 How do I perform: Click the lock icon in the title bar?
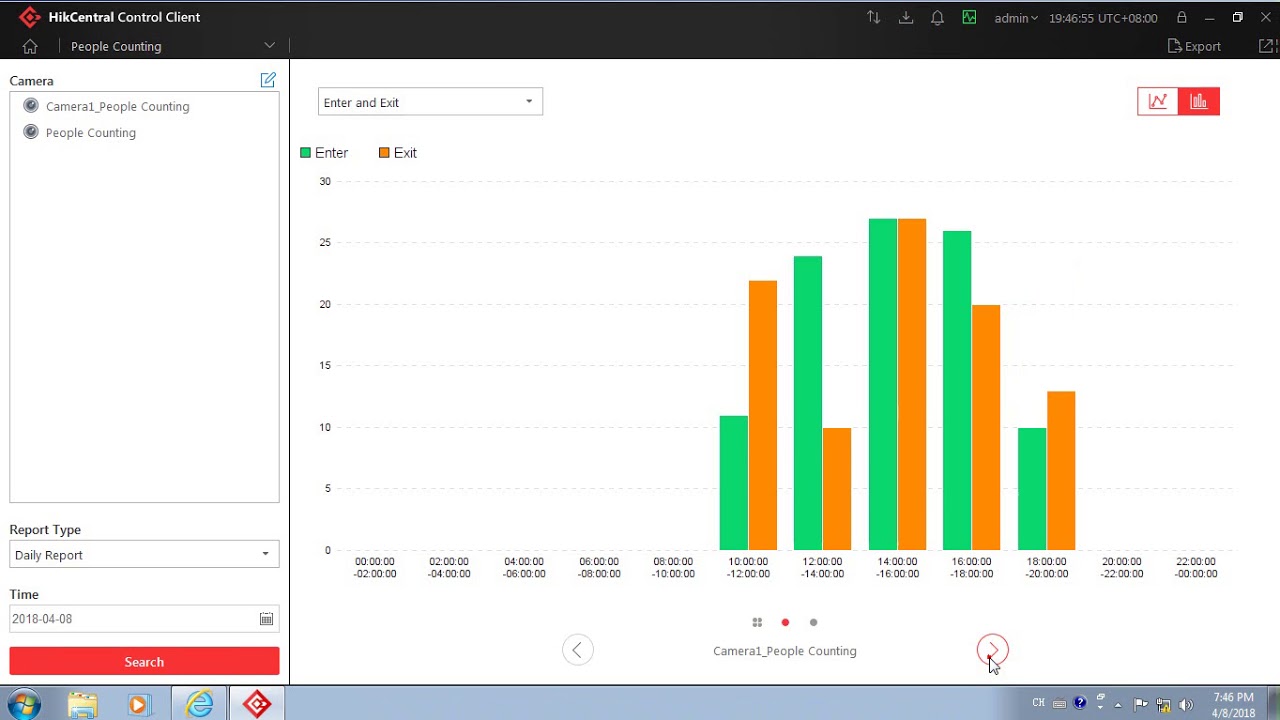(1182, 17)
